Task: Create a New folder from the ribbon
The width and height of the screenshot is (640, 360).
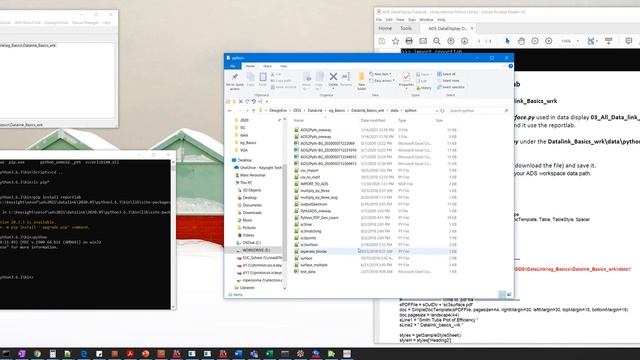Action: click(x=362, y=81)
